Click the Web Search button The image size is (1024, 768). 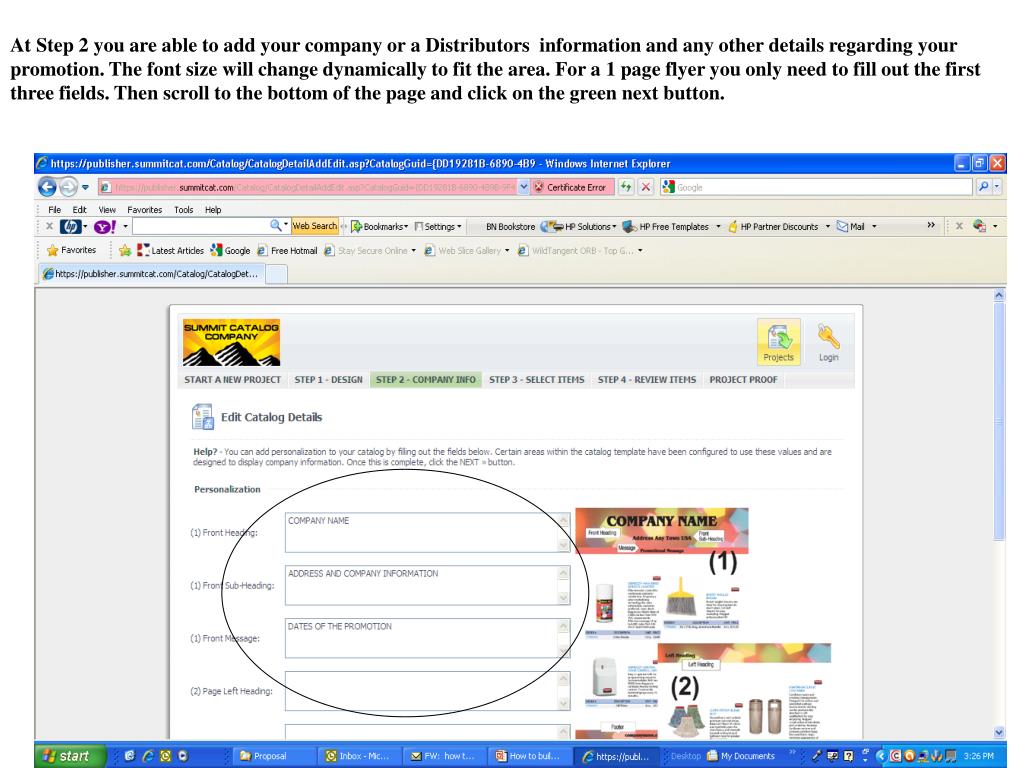point(314,226)
